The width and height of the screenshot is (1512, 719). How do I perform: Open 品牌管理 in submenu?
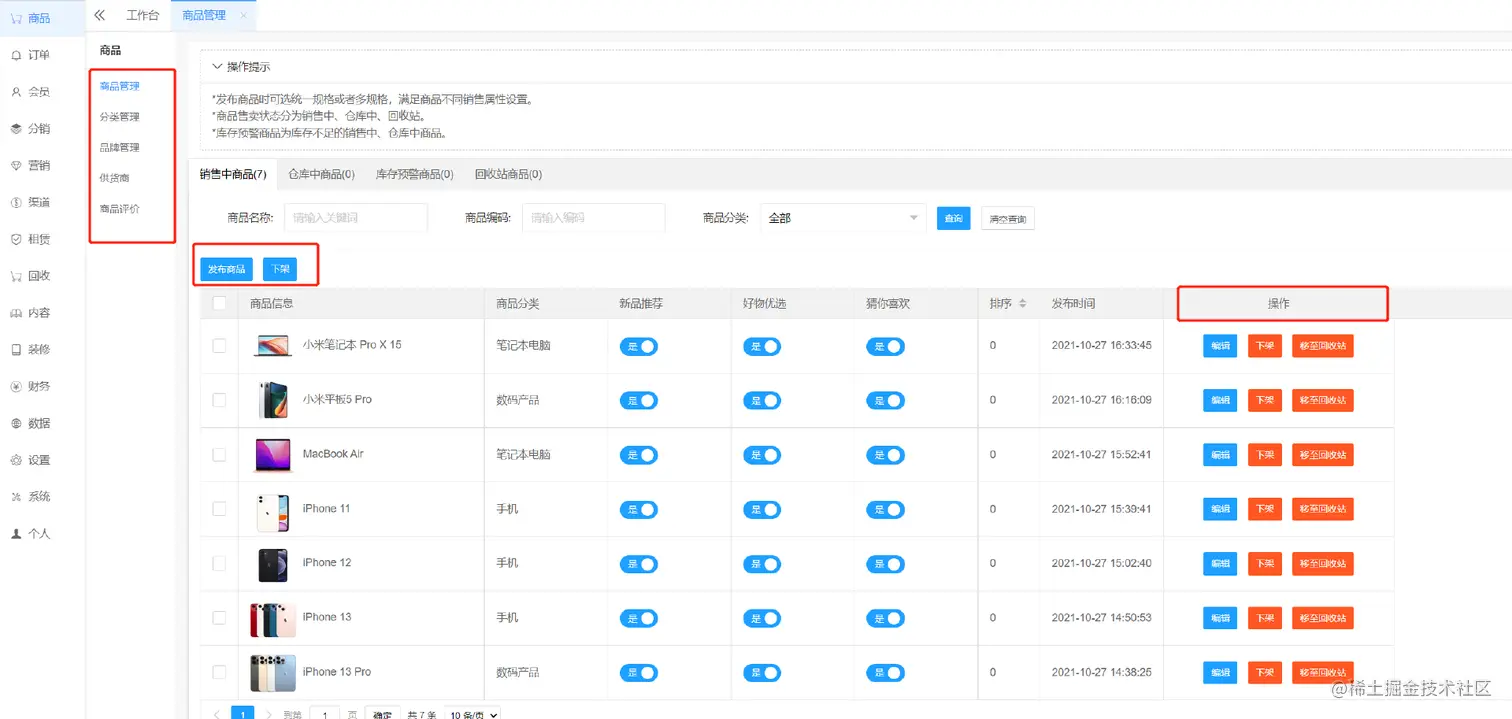(119, 147)
